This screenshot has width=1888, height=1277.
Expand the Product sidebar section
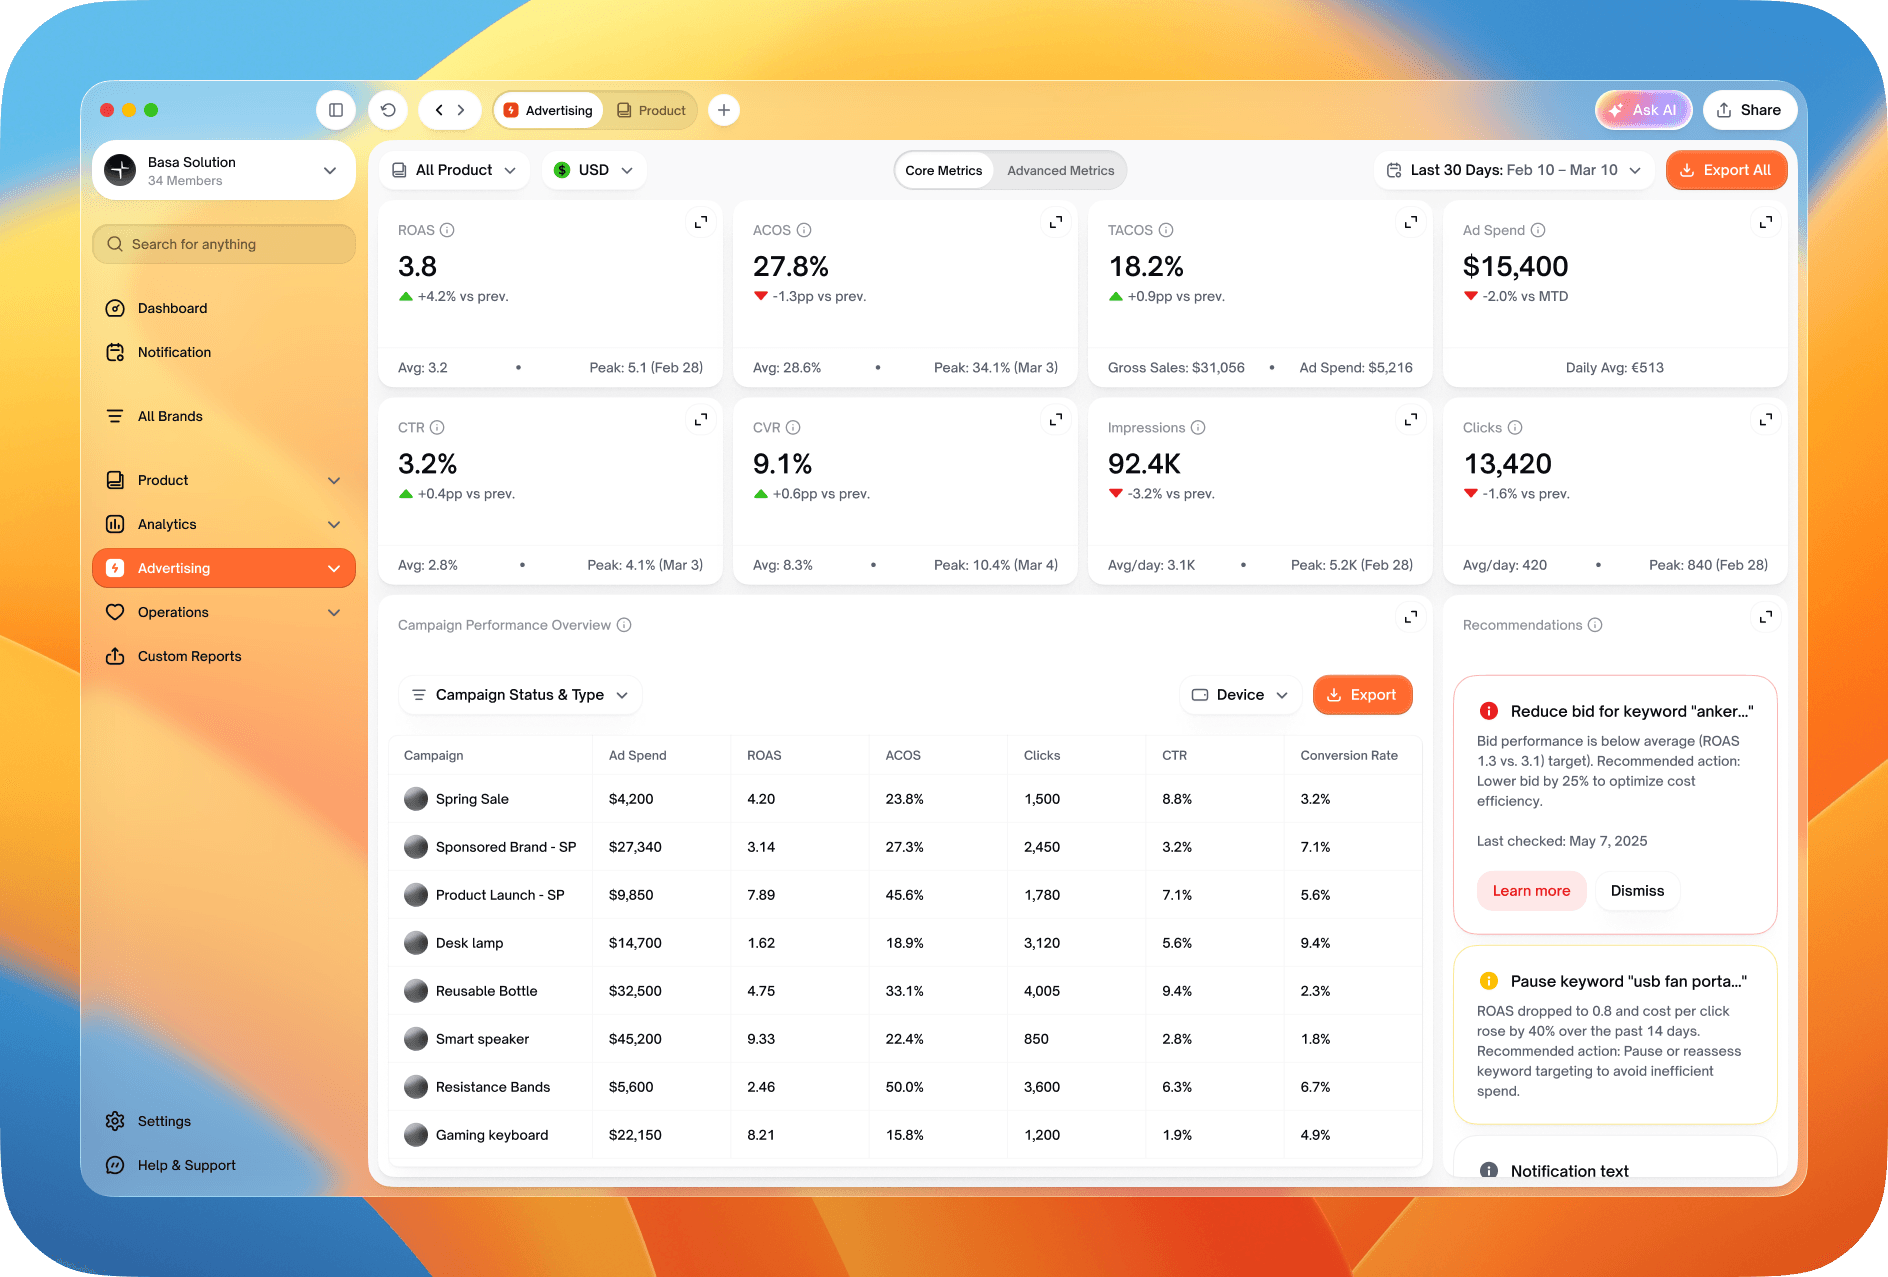pyautogui.click(x=224, y=480)
